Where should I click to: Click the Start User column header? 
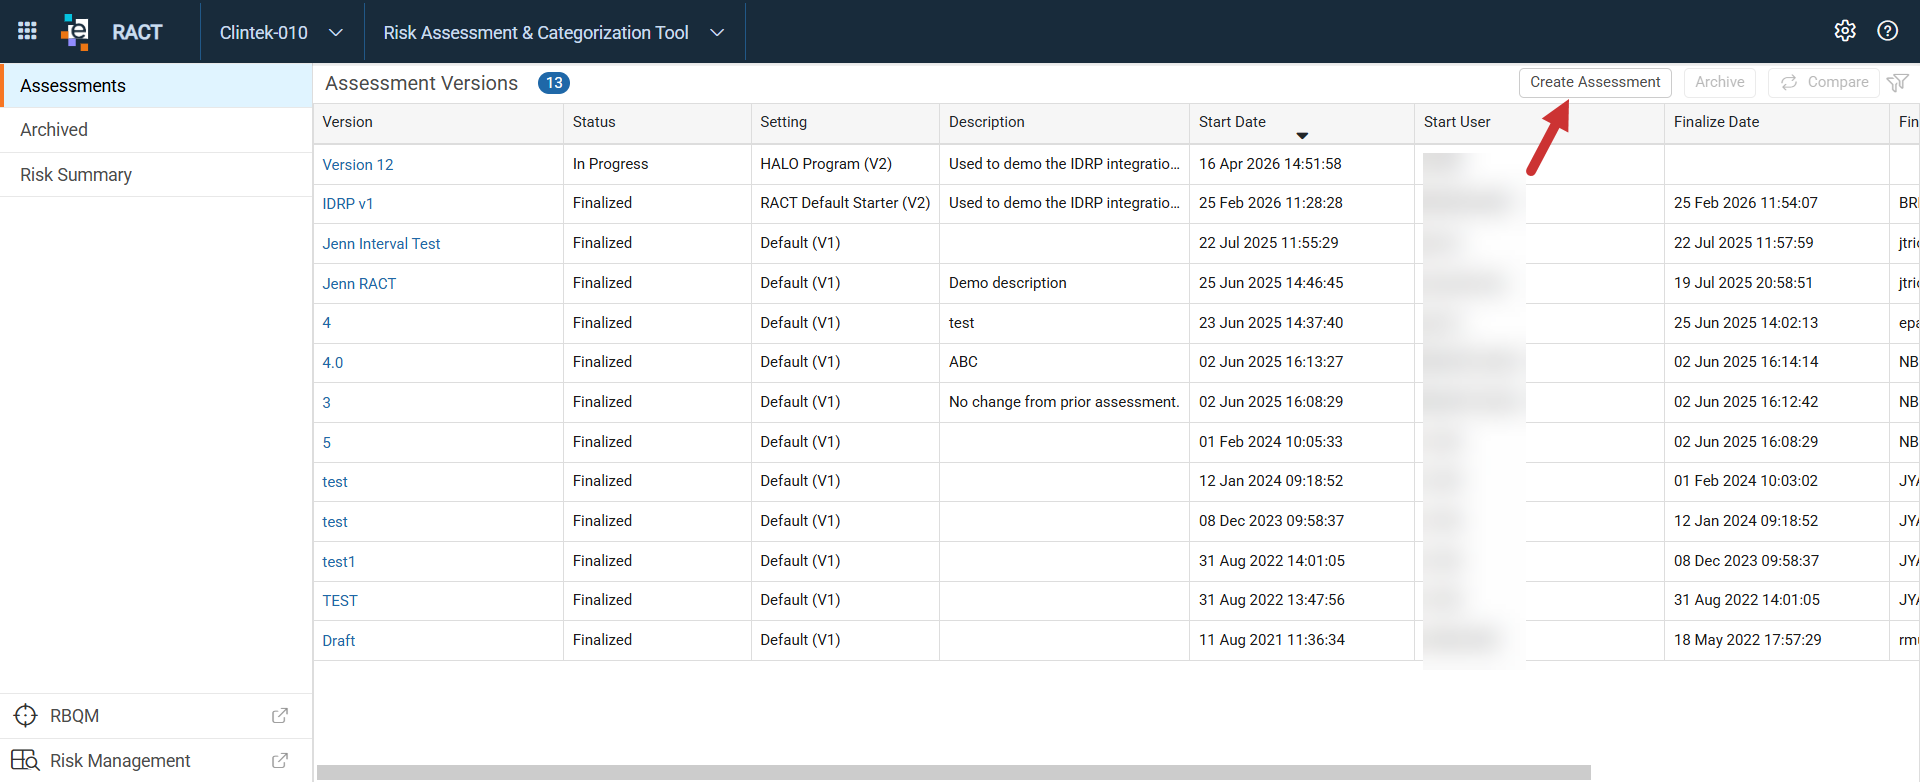1539,122
